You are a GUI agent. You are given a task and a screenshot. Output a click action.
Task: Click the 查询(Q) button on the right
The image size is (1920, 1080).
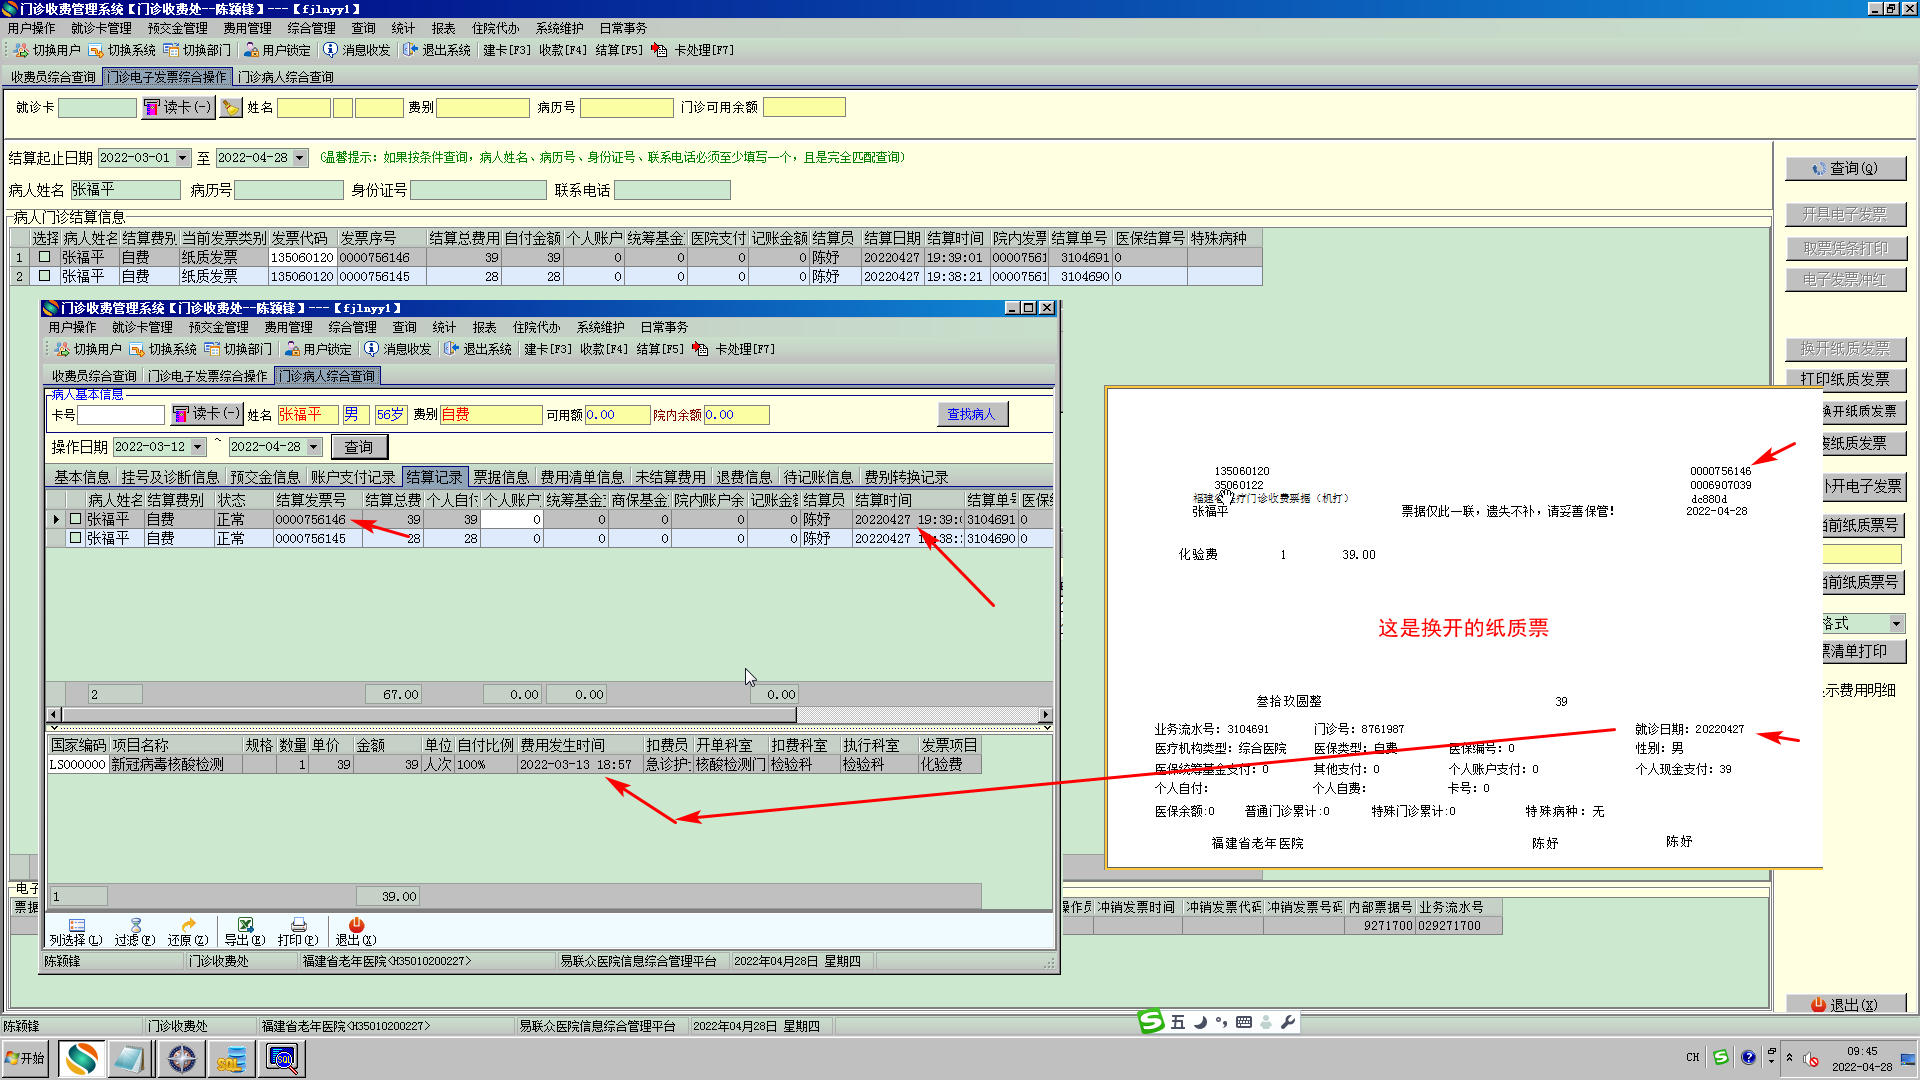click(x=1845, y=169)
